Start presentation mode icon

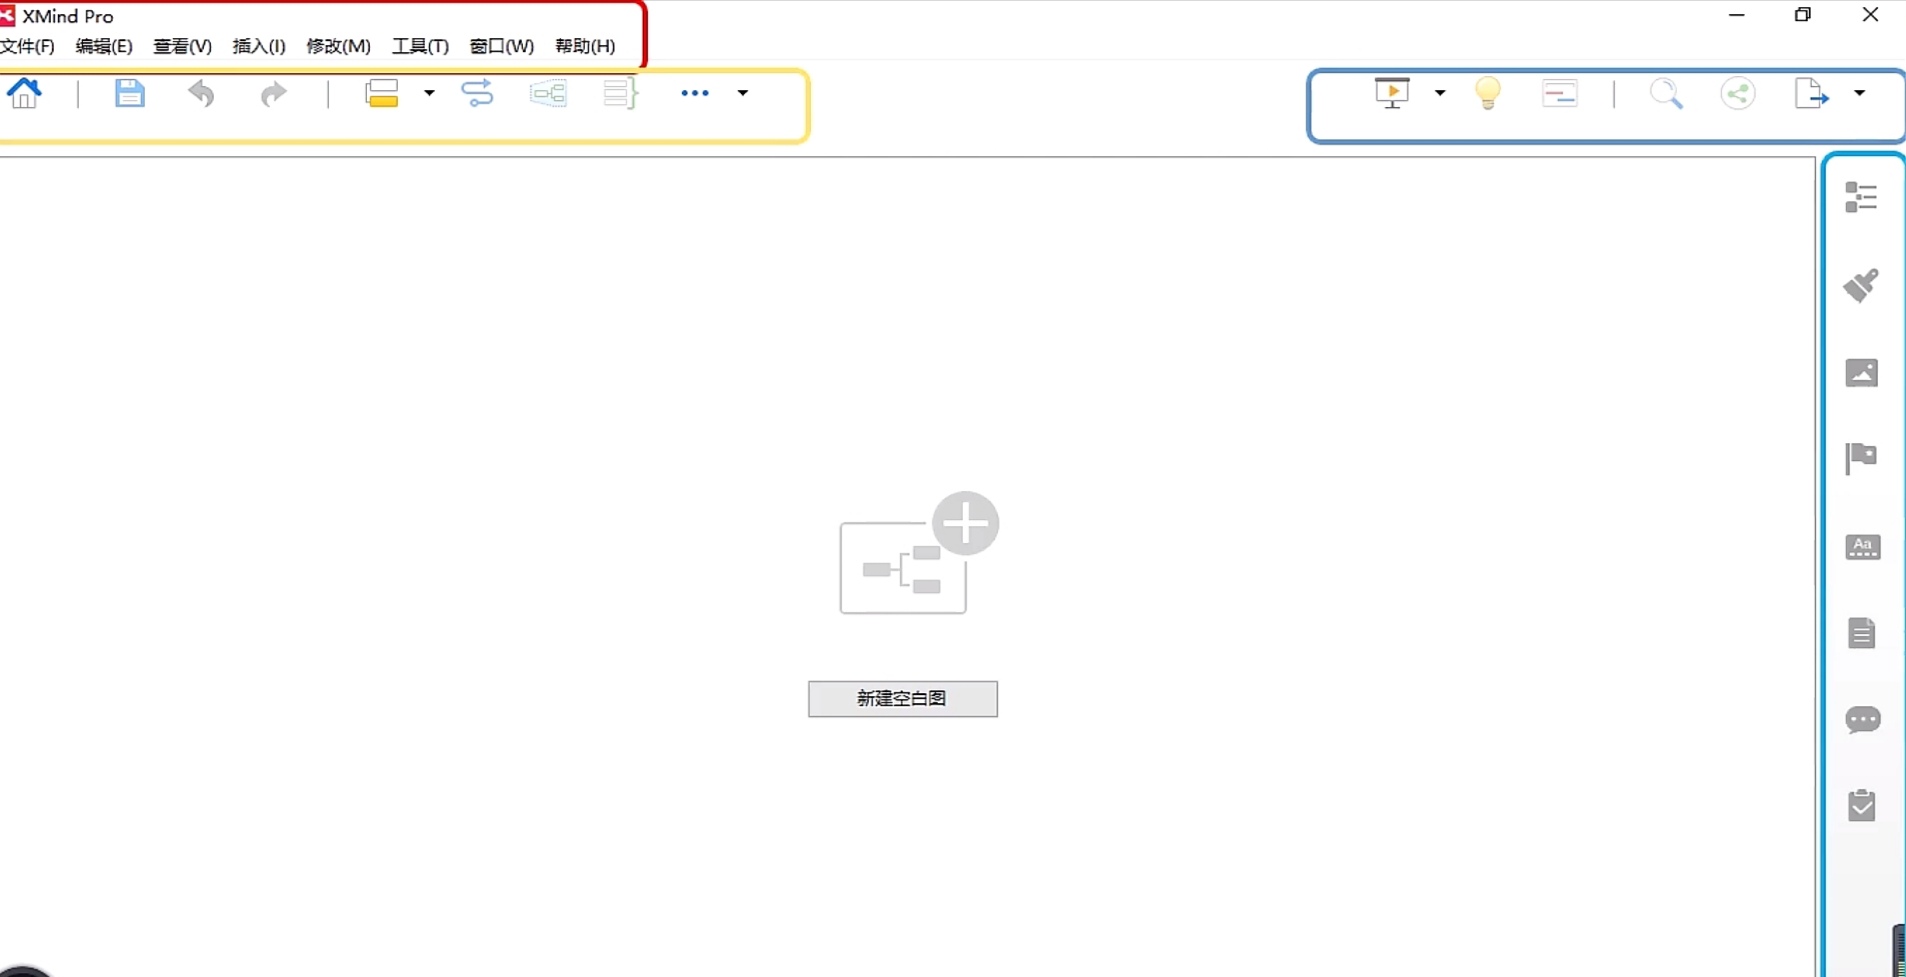(x=1392, y=93)
